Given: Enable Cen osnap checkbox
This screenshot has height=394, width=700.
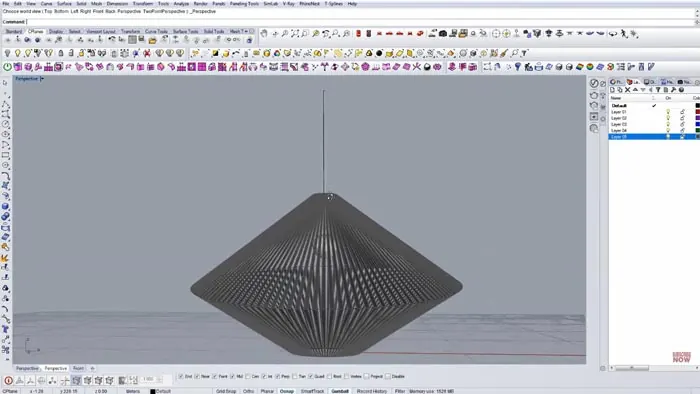Looking at the screenshot, I should [x=248, y=377].
